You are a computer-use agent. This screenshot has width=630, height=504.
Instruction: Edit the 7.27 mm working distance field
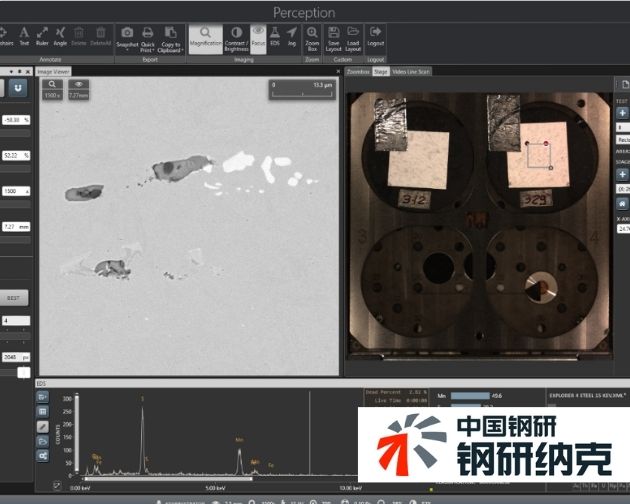16,227
